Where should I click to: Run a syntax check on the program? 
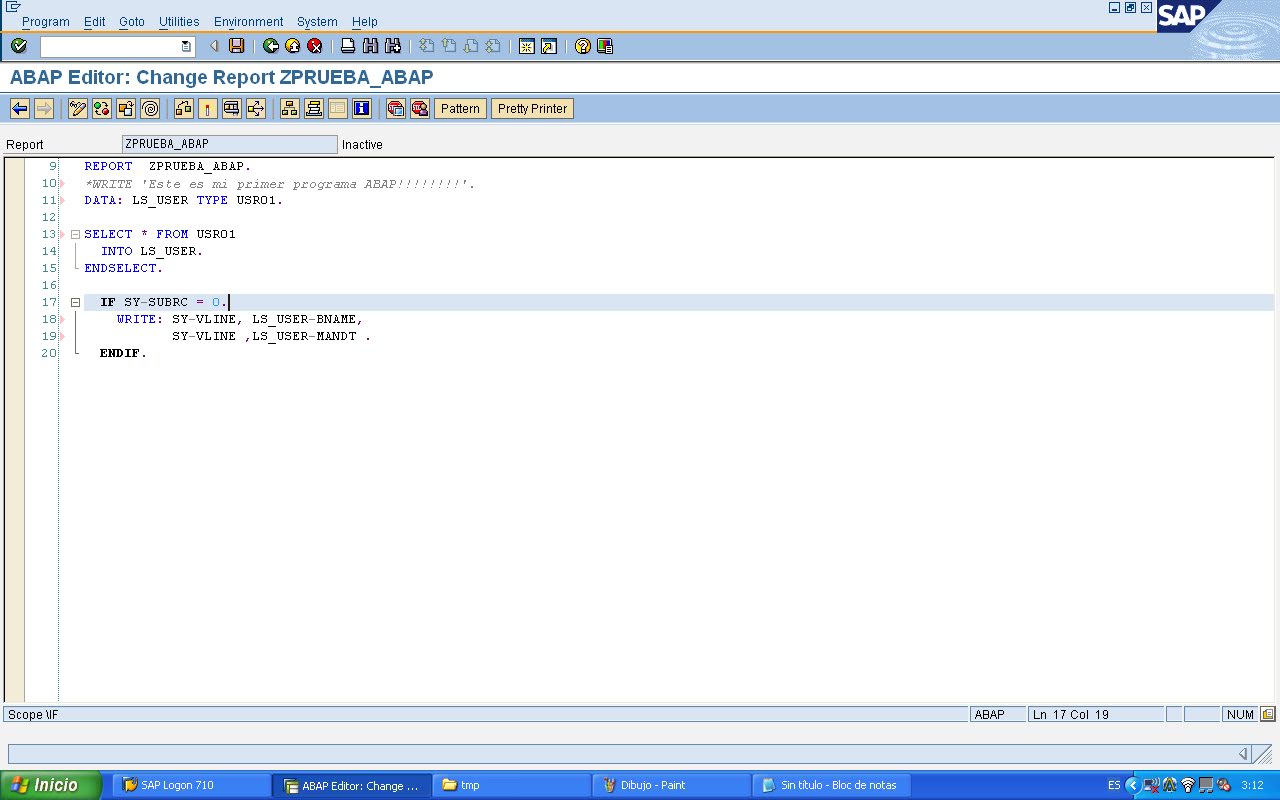pos(101,108)
